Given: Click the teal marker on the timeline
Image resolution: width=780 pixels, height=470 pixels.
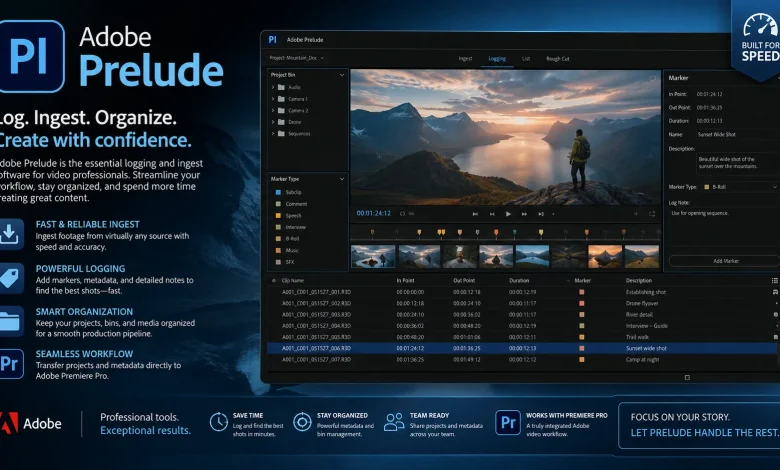Looking at the screenshot, I should pos(514,232).
